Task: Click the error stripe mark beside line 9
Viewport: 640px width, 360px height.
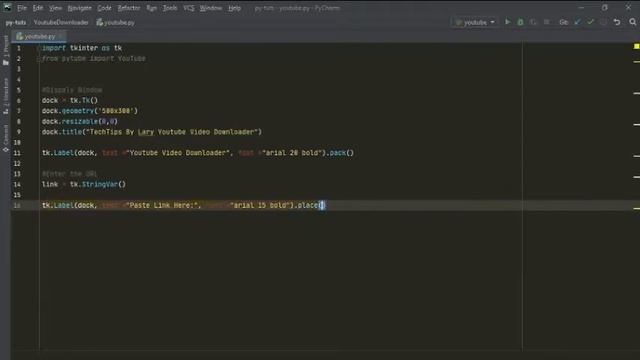Action: (x=636, y=124)
